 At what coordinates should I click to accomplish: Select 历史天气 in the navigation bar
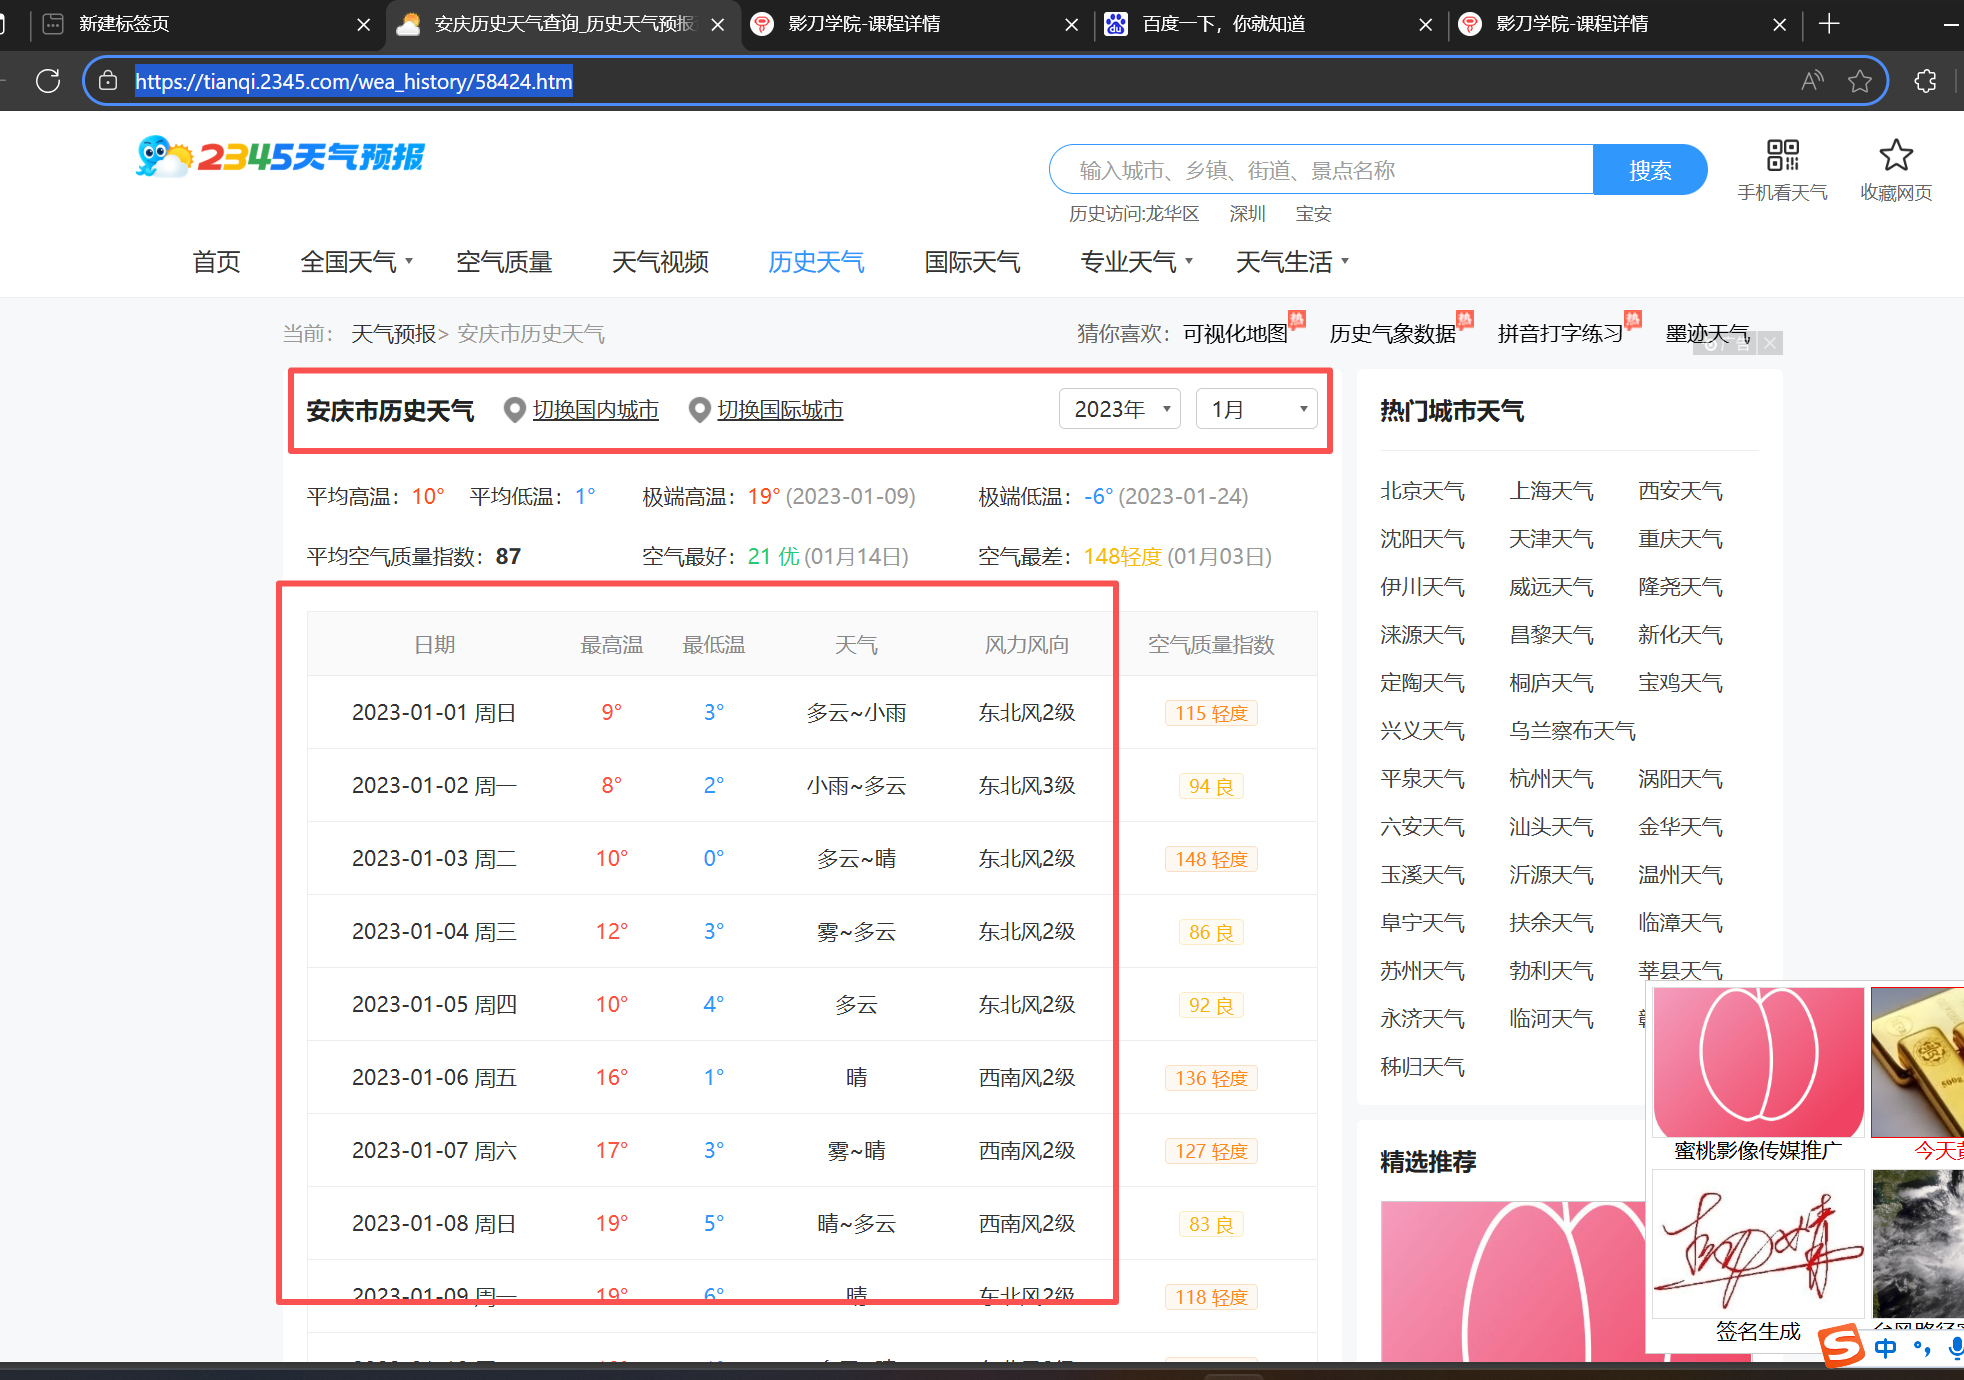pos(816,262)
